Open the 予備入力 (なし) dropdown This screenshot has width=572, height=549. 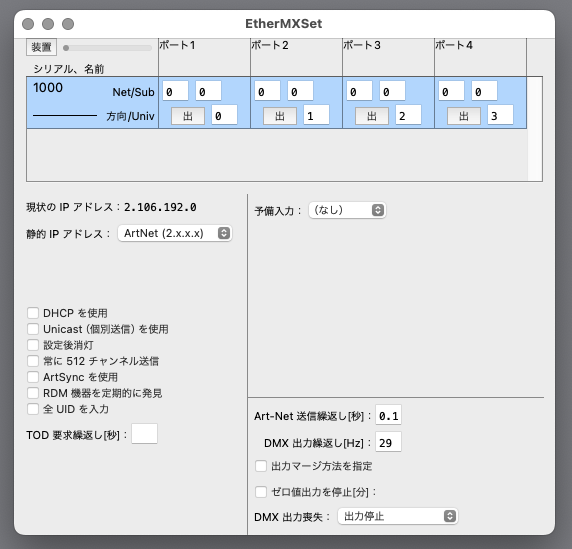(x=347, y=210)
